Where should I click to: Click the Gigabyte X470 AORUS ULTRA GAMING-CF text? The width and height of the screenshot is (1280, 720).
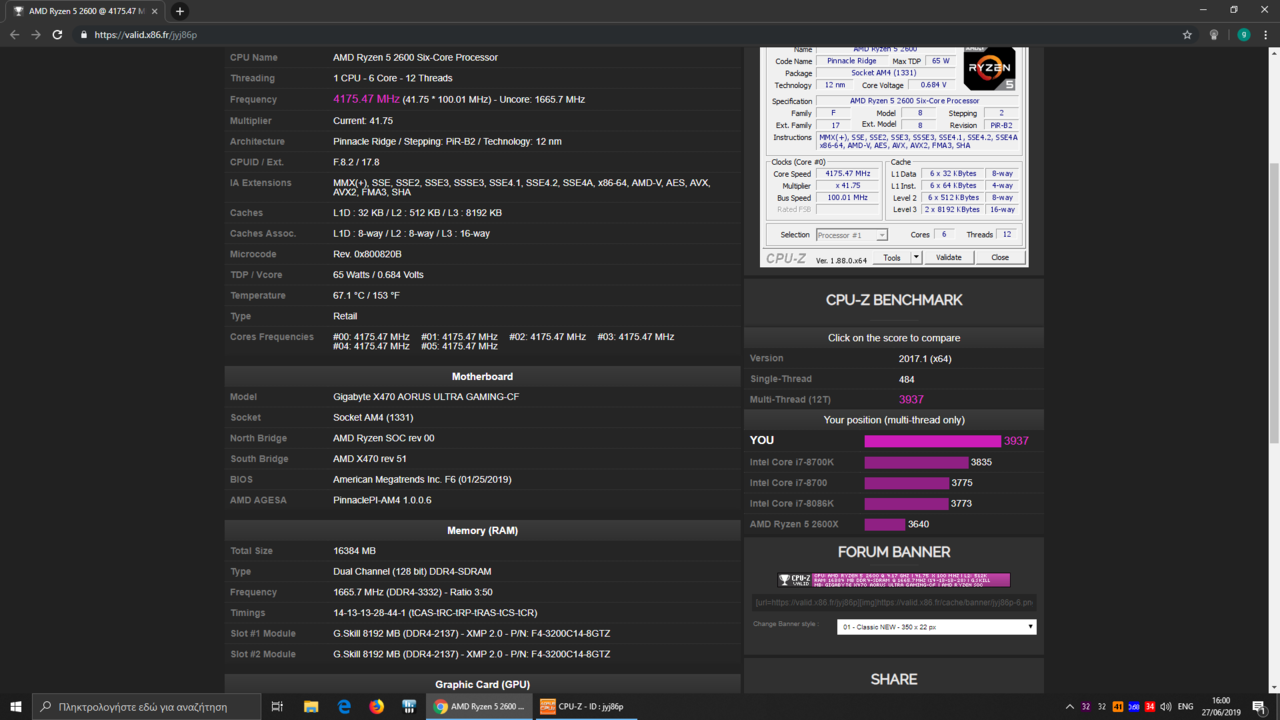pos(426,397)
